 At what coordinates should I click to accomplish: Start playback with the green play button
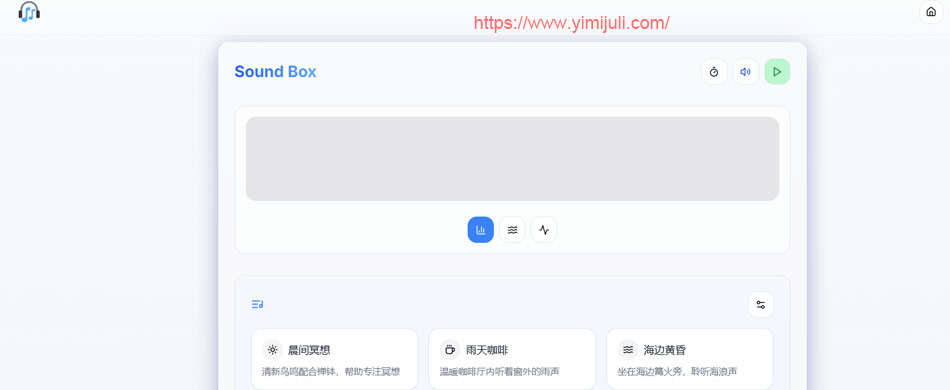click(x=777, y=71)
